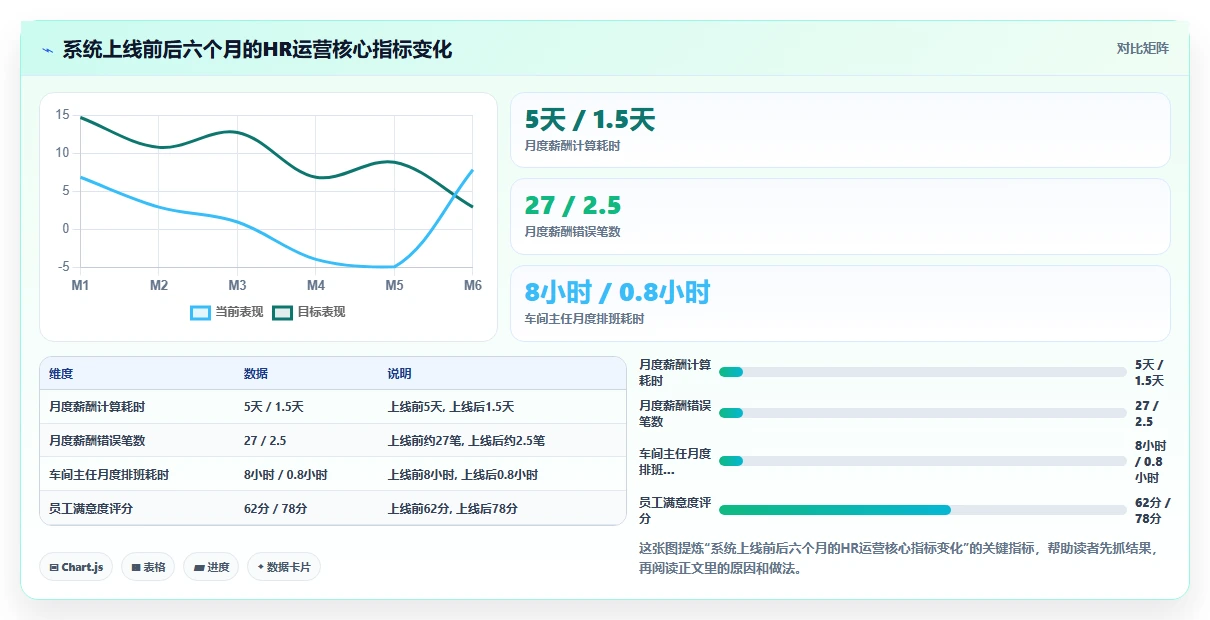Select the table data cell 8小时 / 0.8小时
The image size is (1210, 620).
(x=286, y=475)
